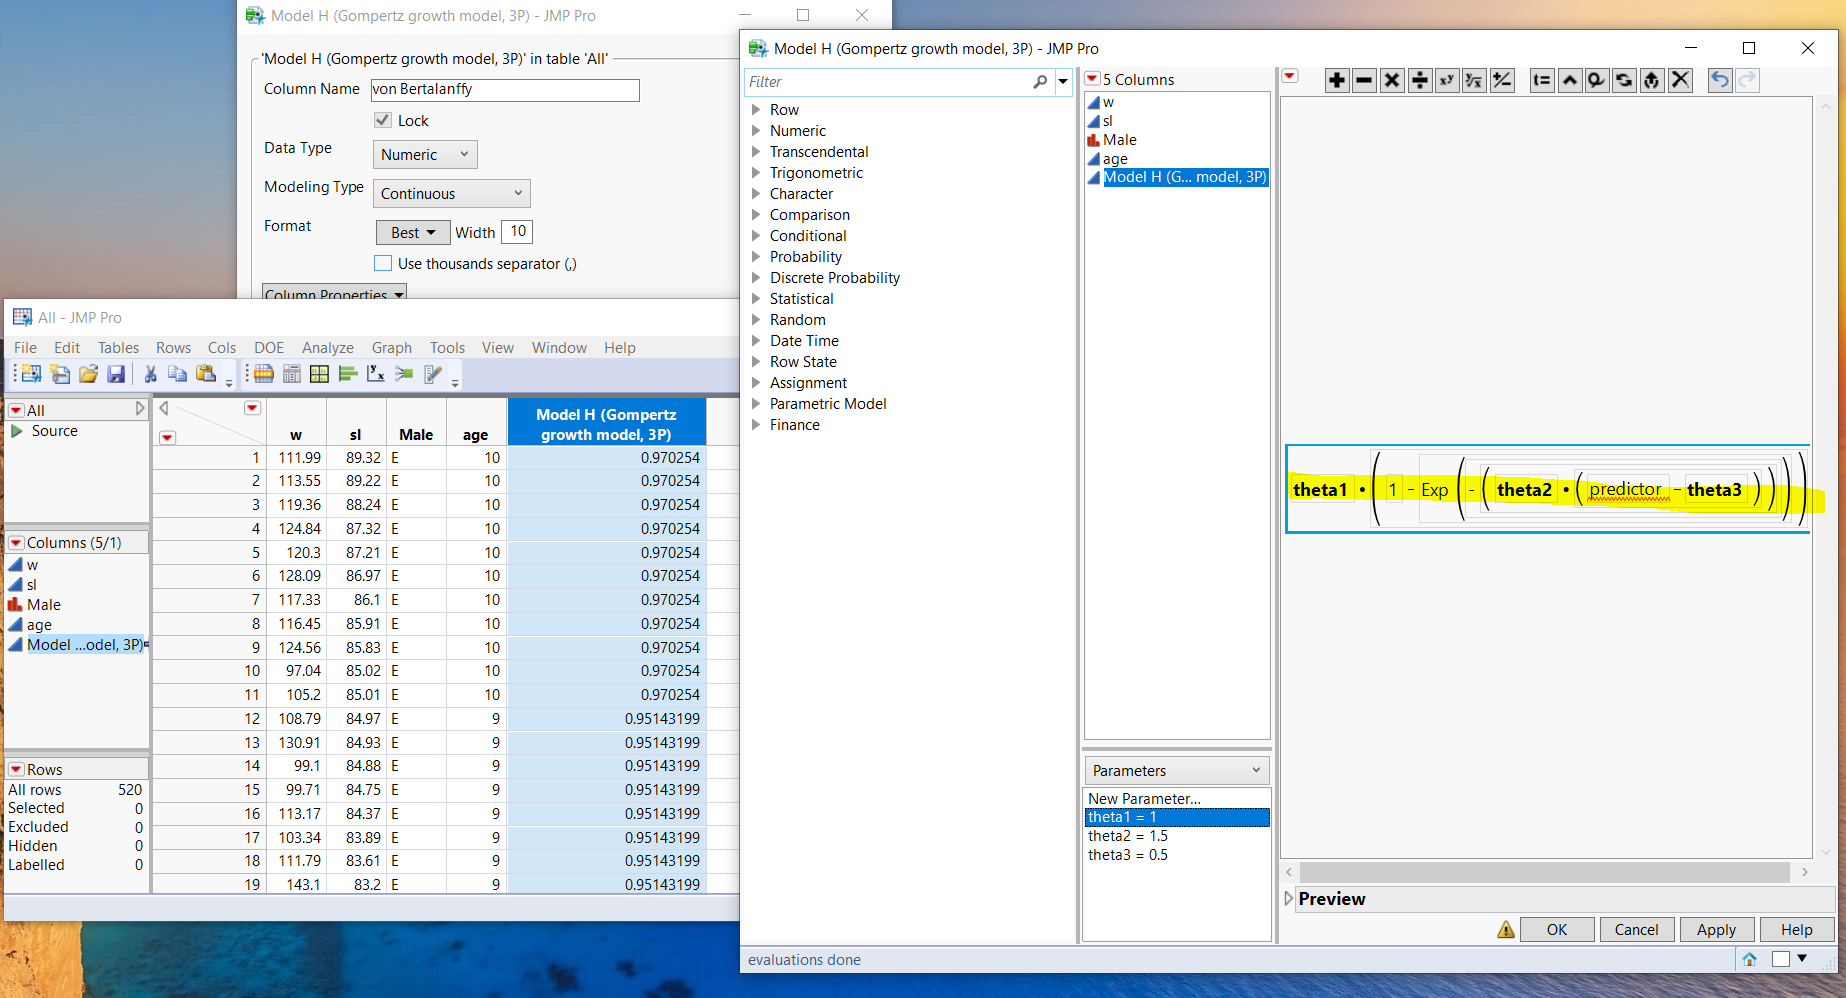Select the multiply operator in the formula toolbar
Viewport: 1846px width, 998px height.
tap(1392, 80)
